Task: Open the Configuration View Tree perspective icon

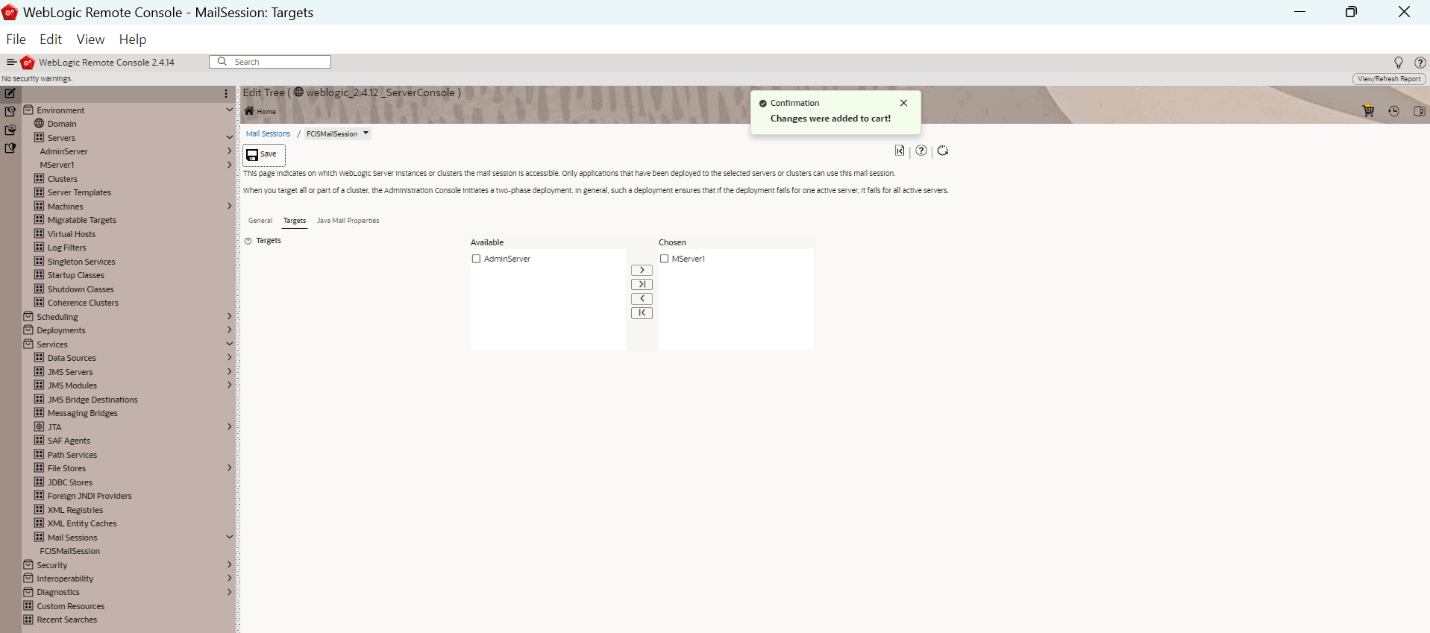Action: pos(10,111)
